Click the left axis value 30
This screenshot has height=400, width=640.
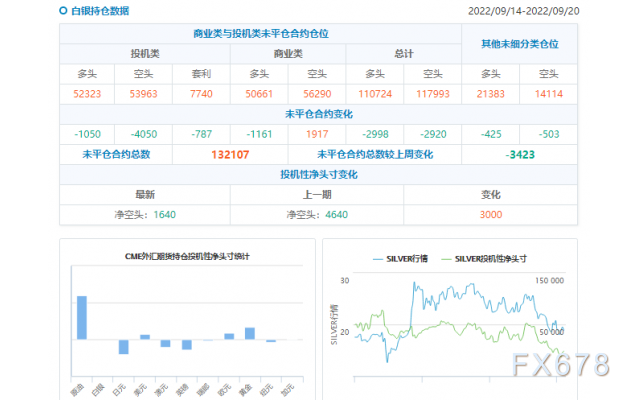point(345,280)
